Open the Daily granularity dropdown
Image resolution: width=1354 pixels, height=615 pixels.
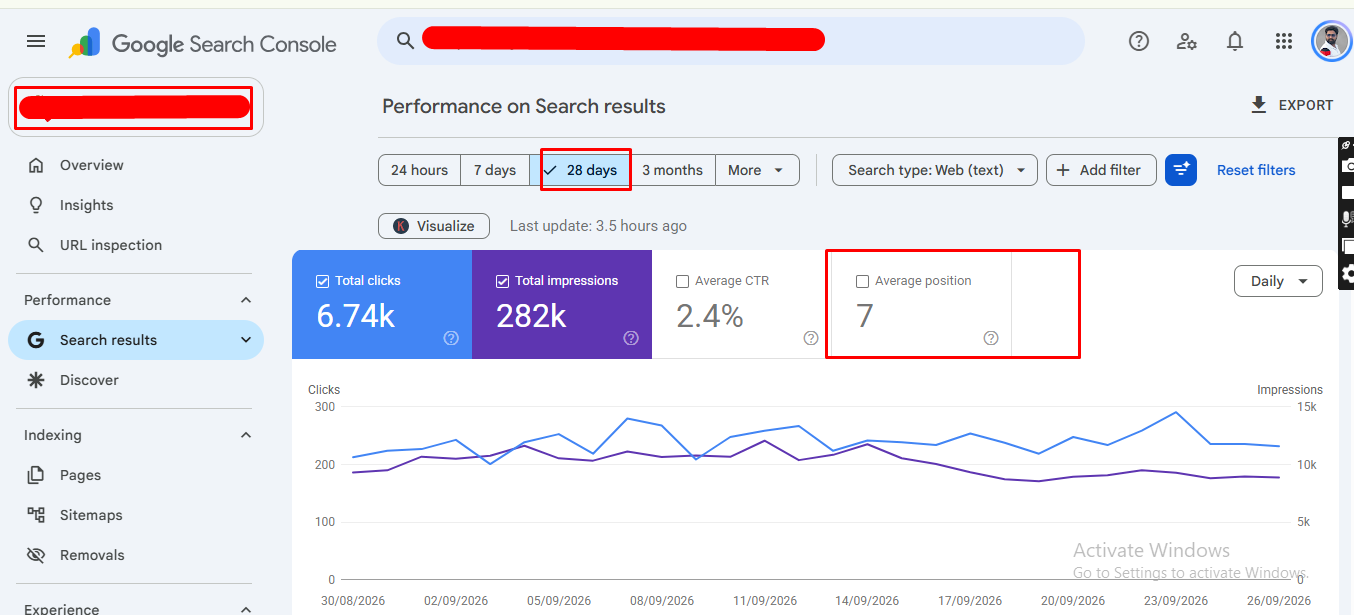(1278, 281)
